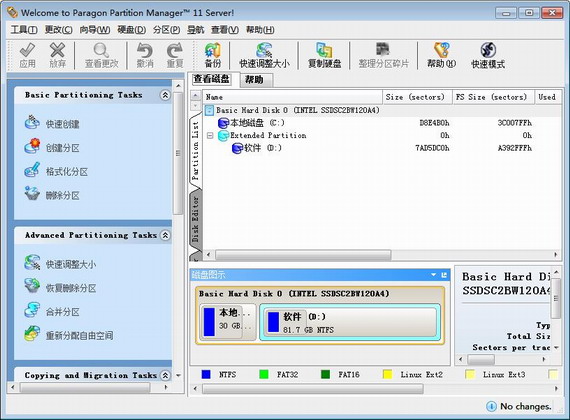The image size is (570, 420).
Task: Click the legend horizontal scrollbar thumb
Action: click(313, 389)
